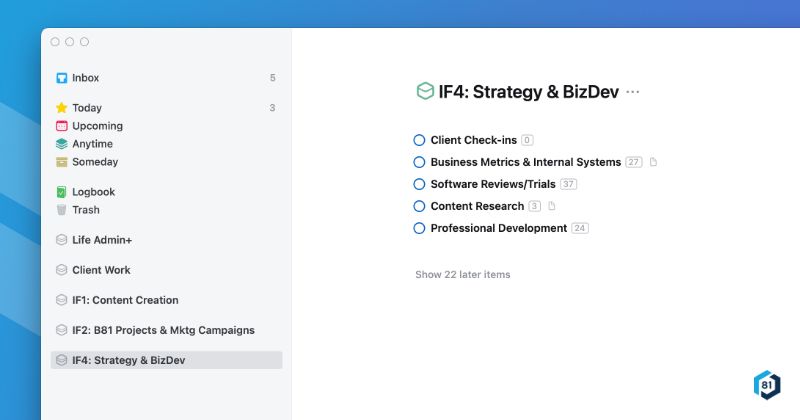Screen dimensions: 800x420
Task: Open Business Metrics & Internal Systems project
Action: (x=525, y=162)
